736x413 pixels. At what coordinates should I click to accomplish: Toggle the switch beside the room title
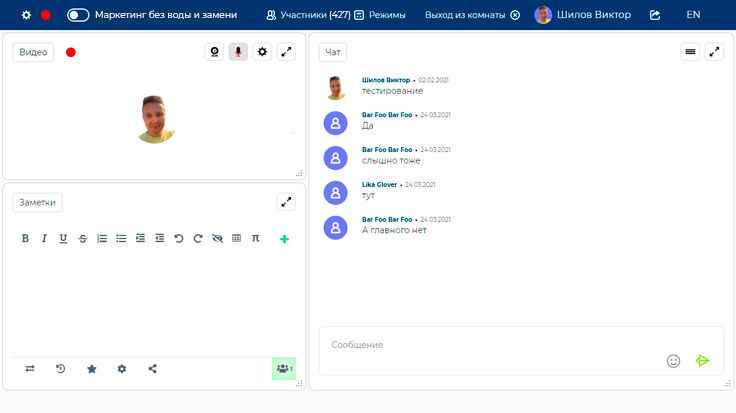pos(78,15)
